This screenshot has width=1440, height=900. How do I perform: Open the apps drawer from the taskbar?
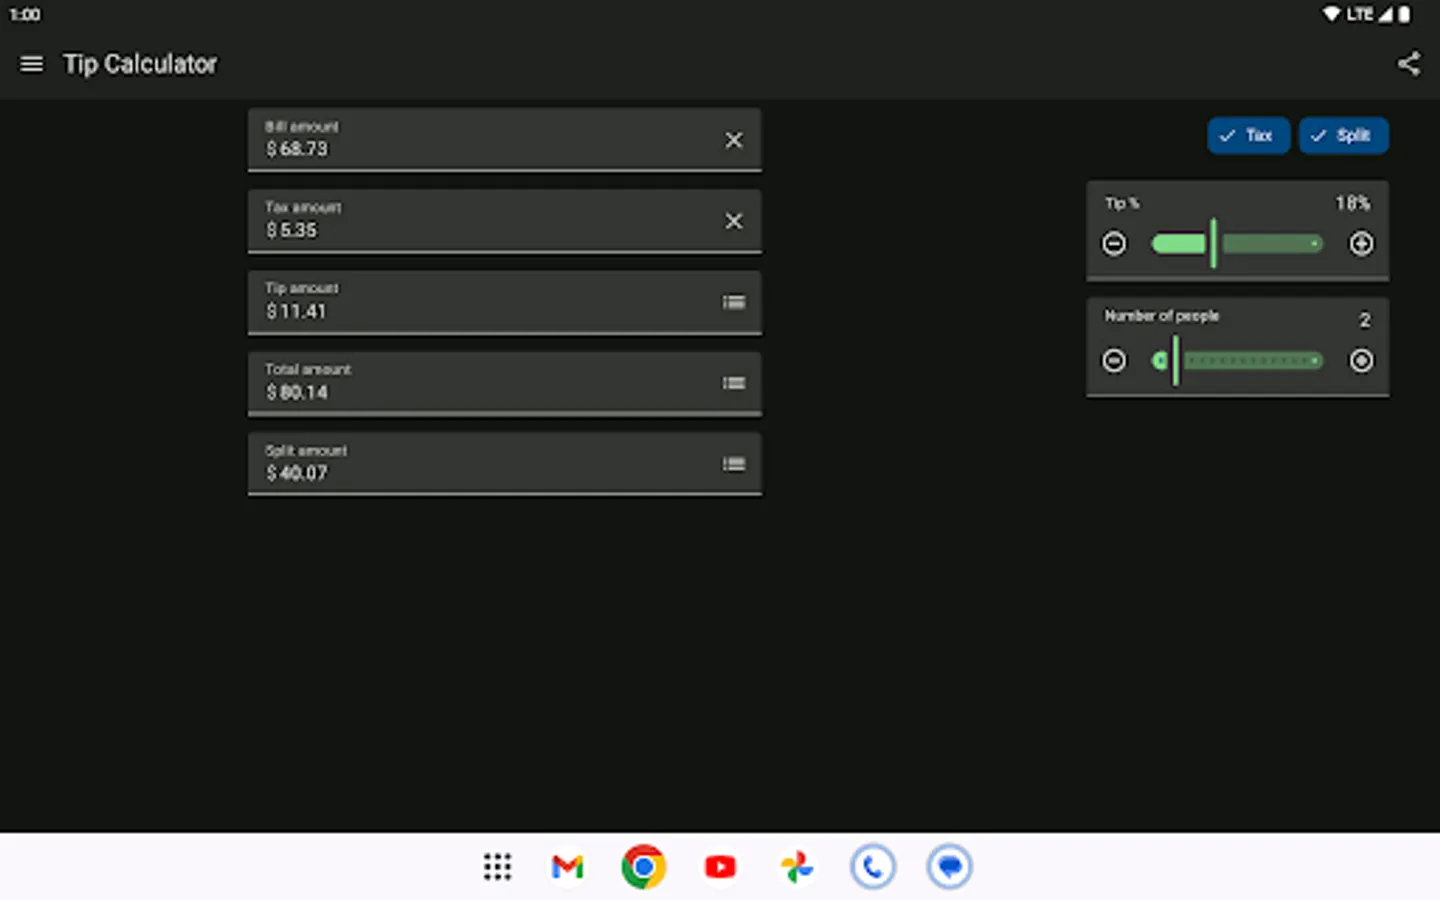497,866
